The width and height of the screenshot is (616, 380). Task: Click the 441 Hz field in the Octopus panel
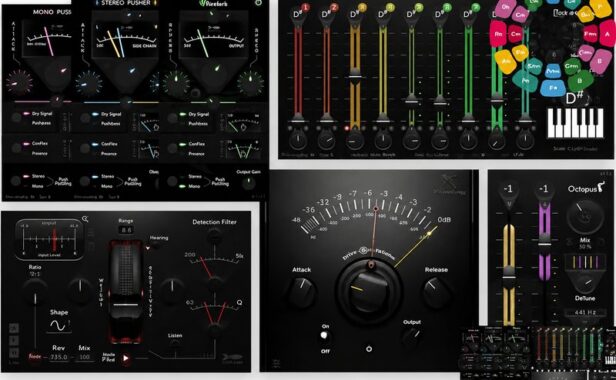(x=585, y=313)
